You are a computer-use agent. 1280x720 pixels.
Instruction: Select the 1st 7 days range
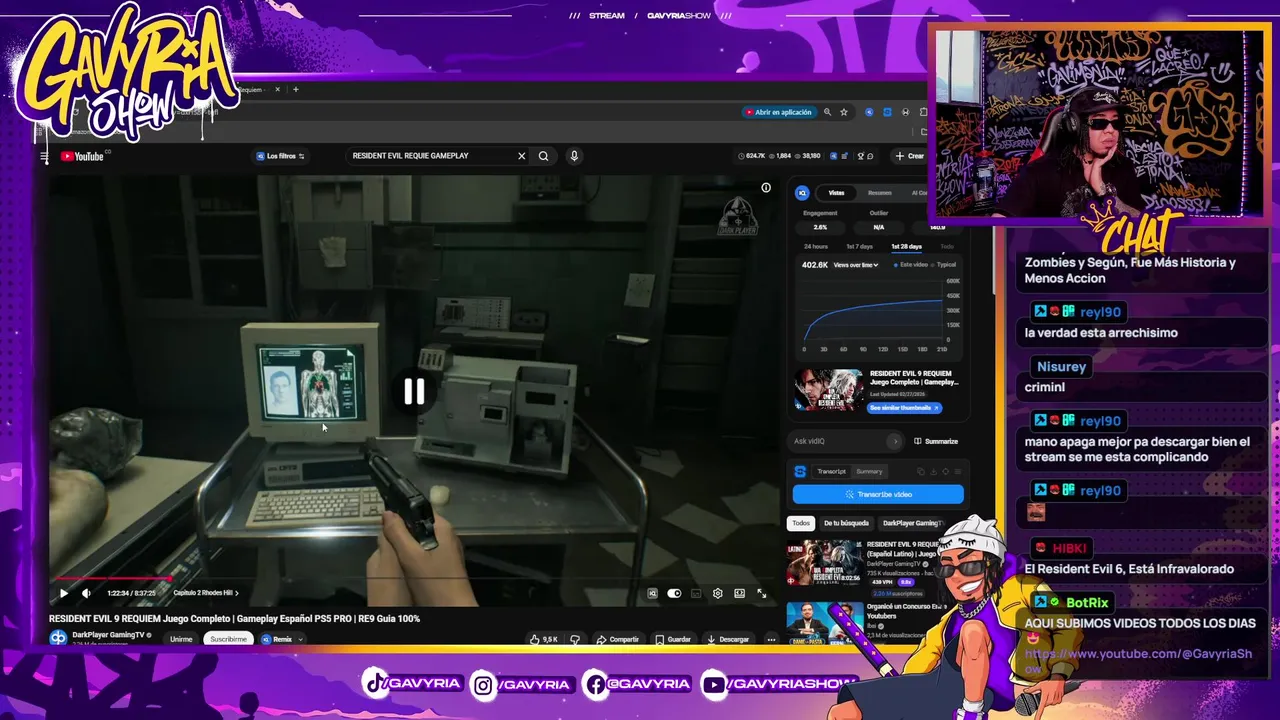[859, 246]
